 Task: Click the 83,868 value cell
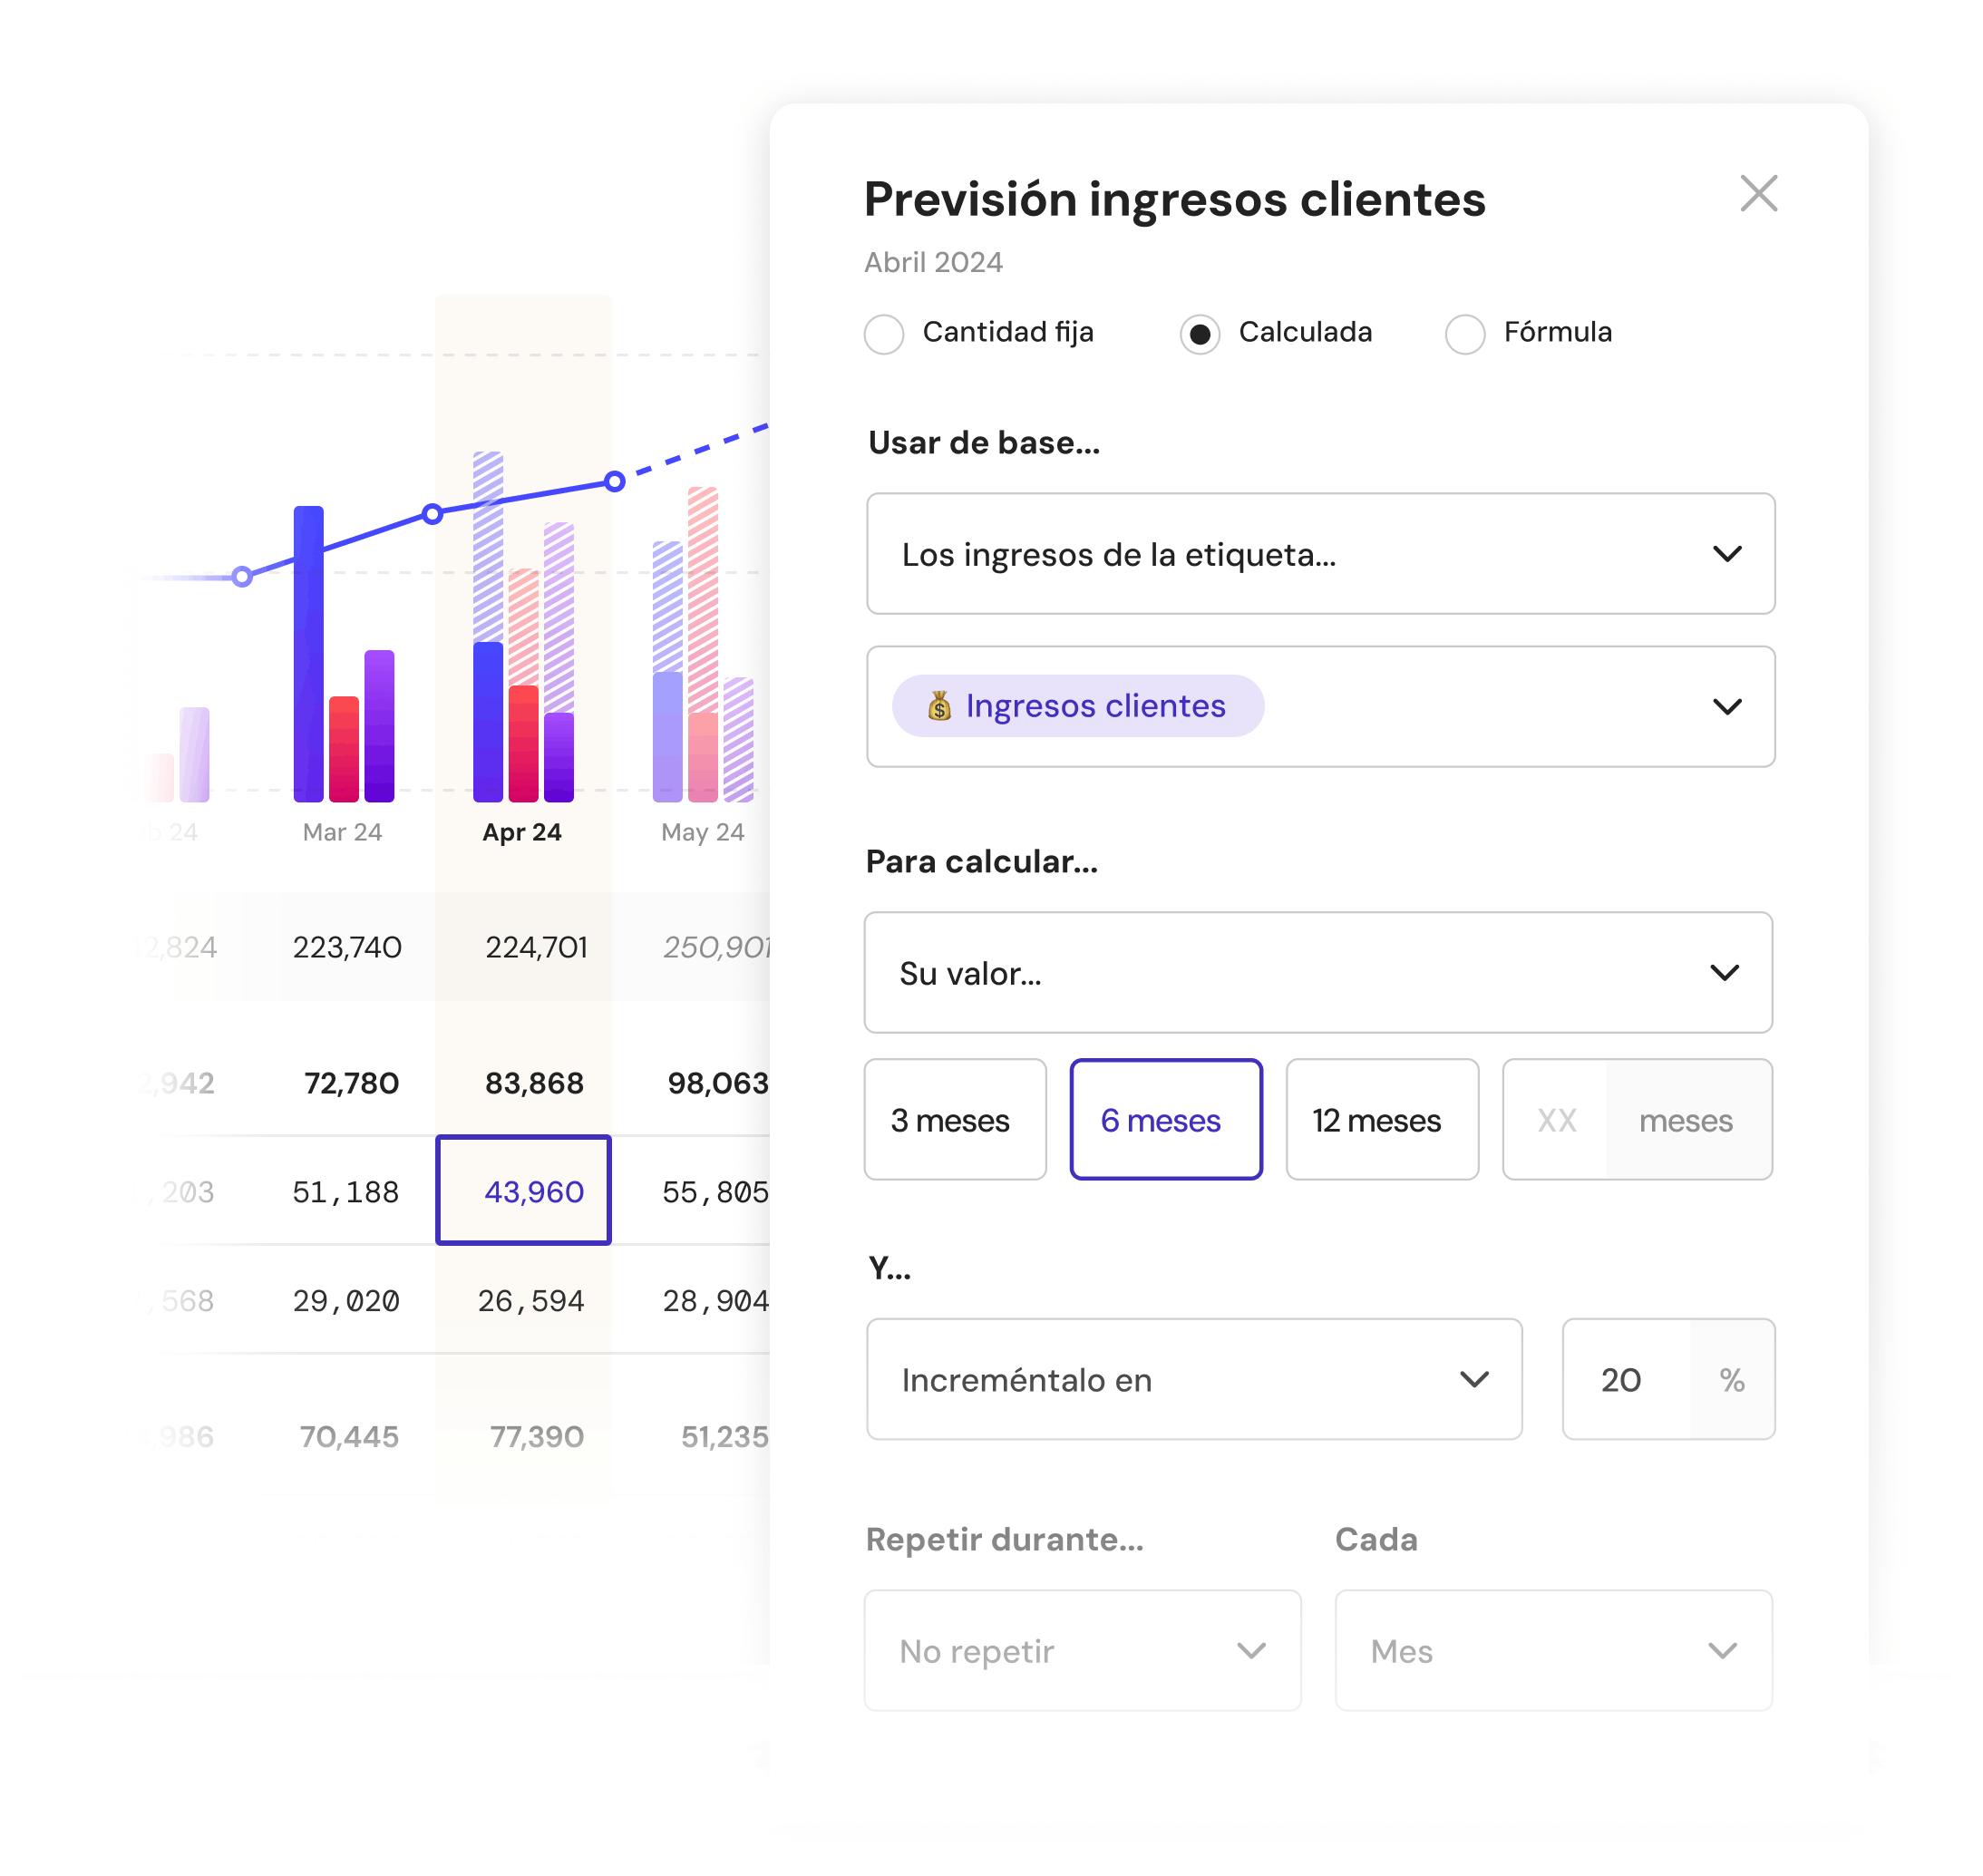click(x=534, y=1083)
